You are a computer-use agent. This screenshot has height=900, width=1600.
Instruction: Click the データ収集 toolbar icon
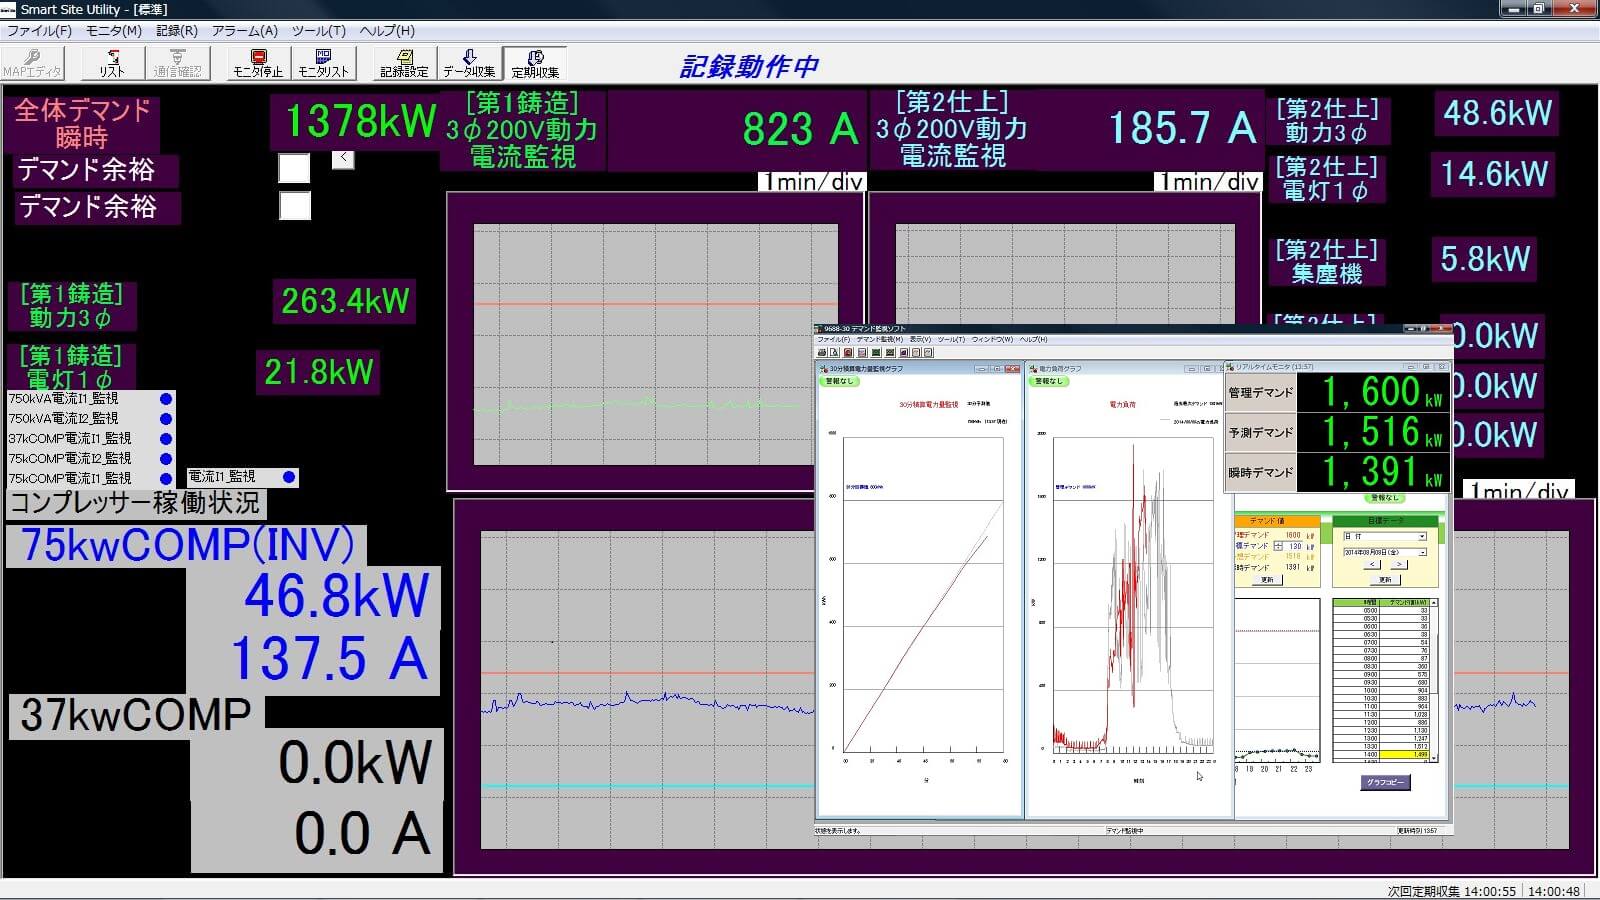(x=469, y=63)
